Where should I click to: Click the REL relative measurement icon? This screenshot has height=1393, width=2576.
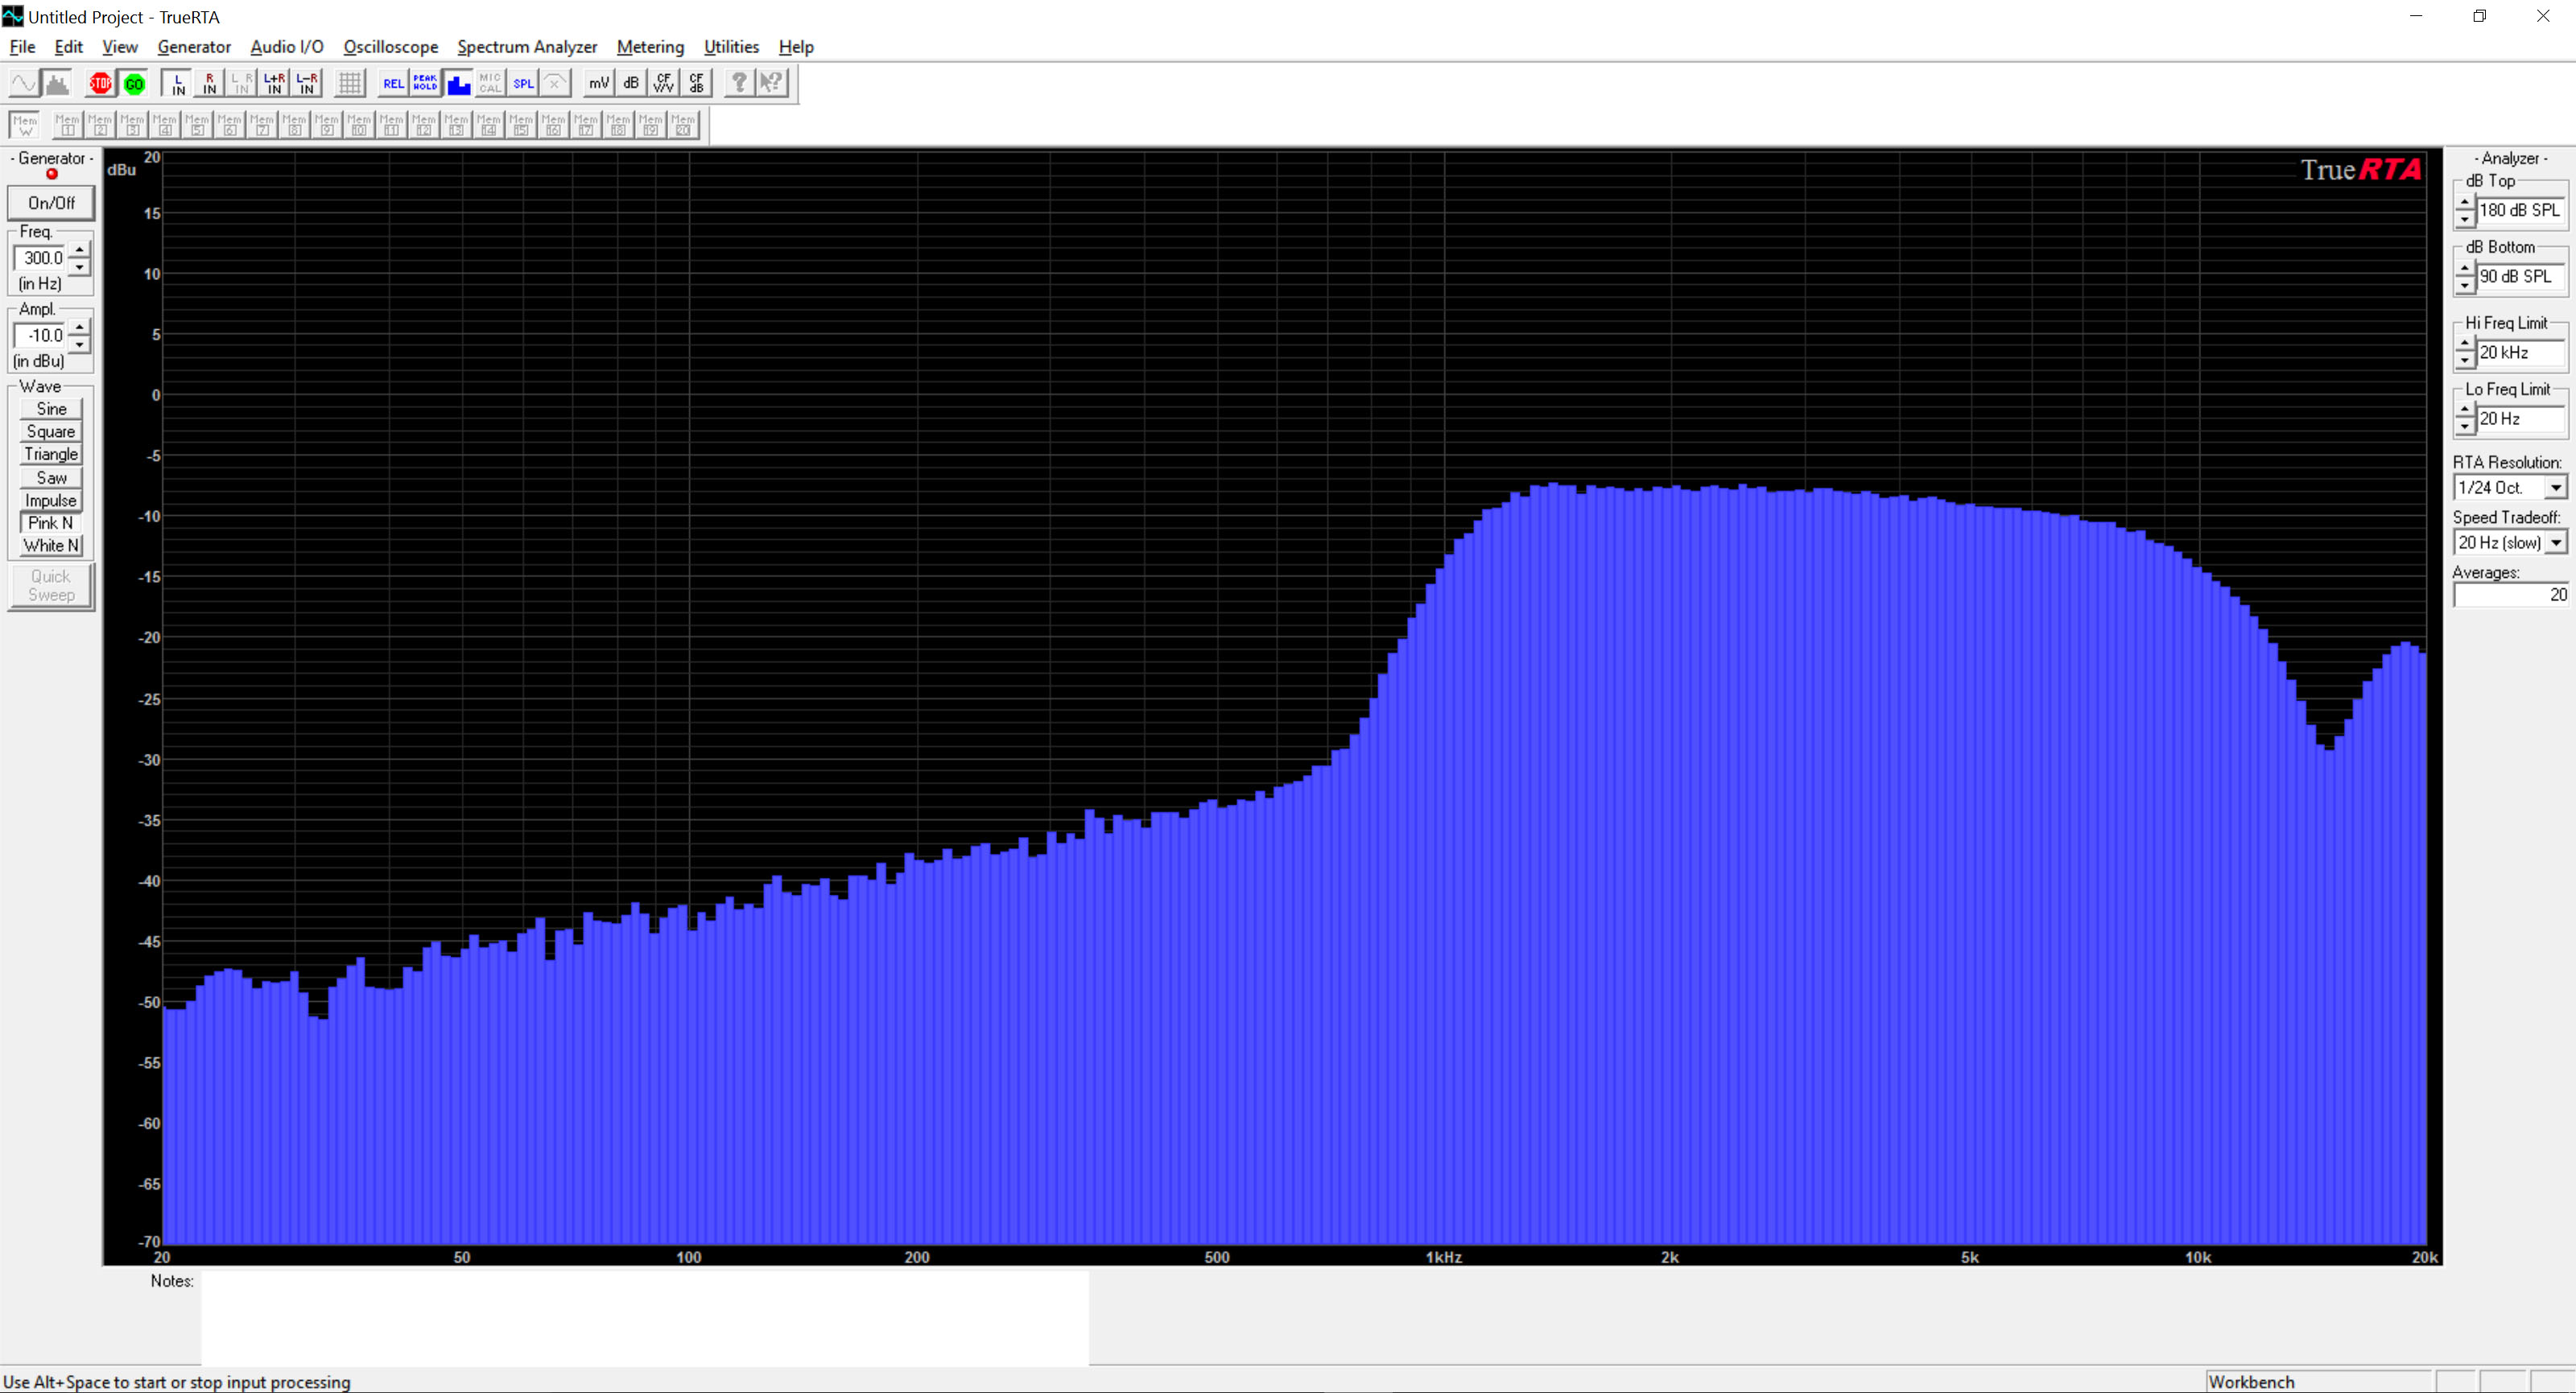pyautogui.click(x=394, y=83)
